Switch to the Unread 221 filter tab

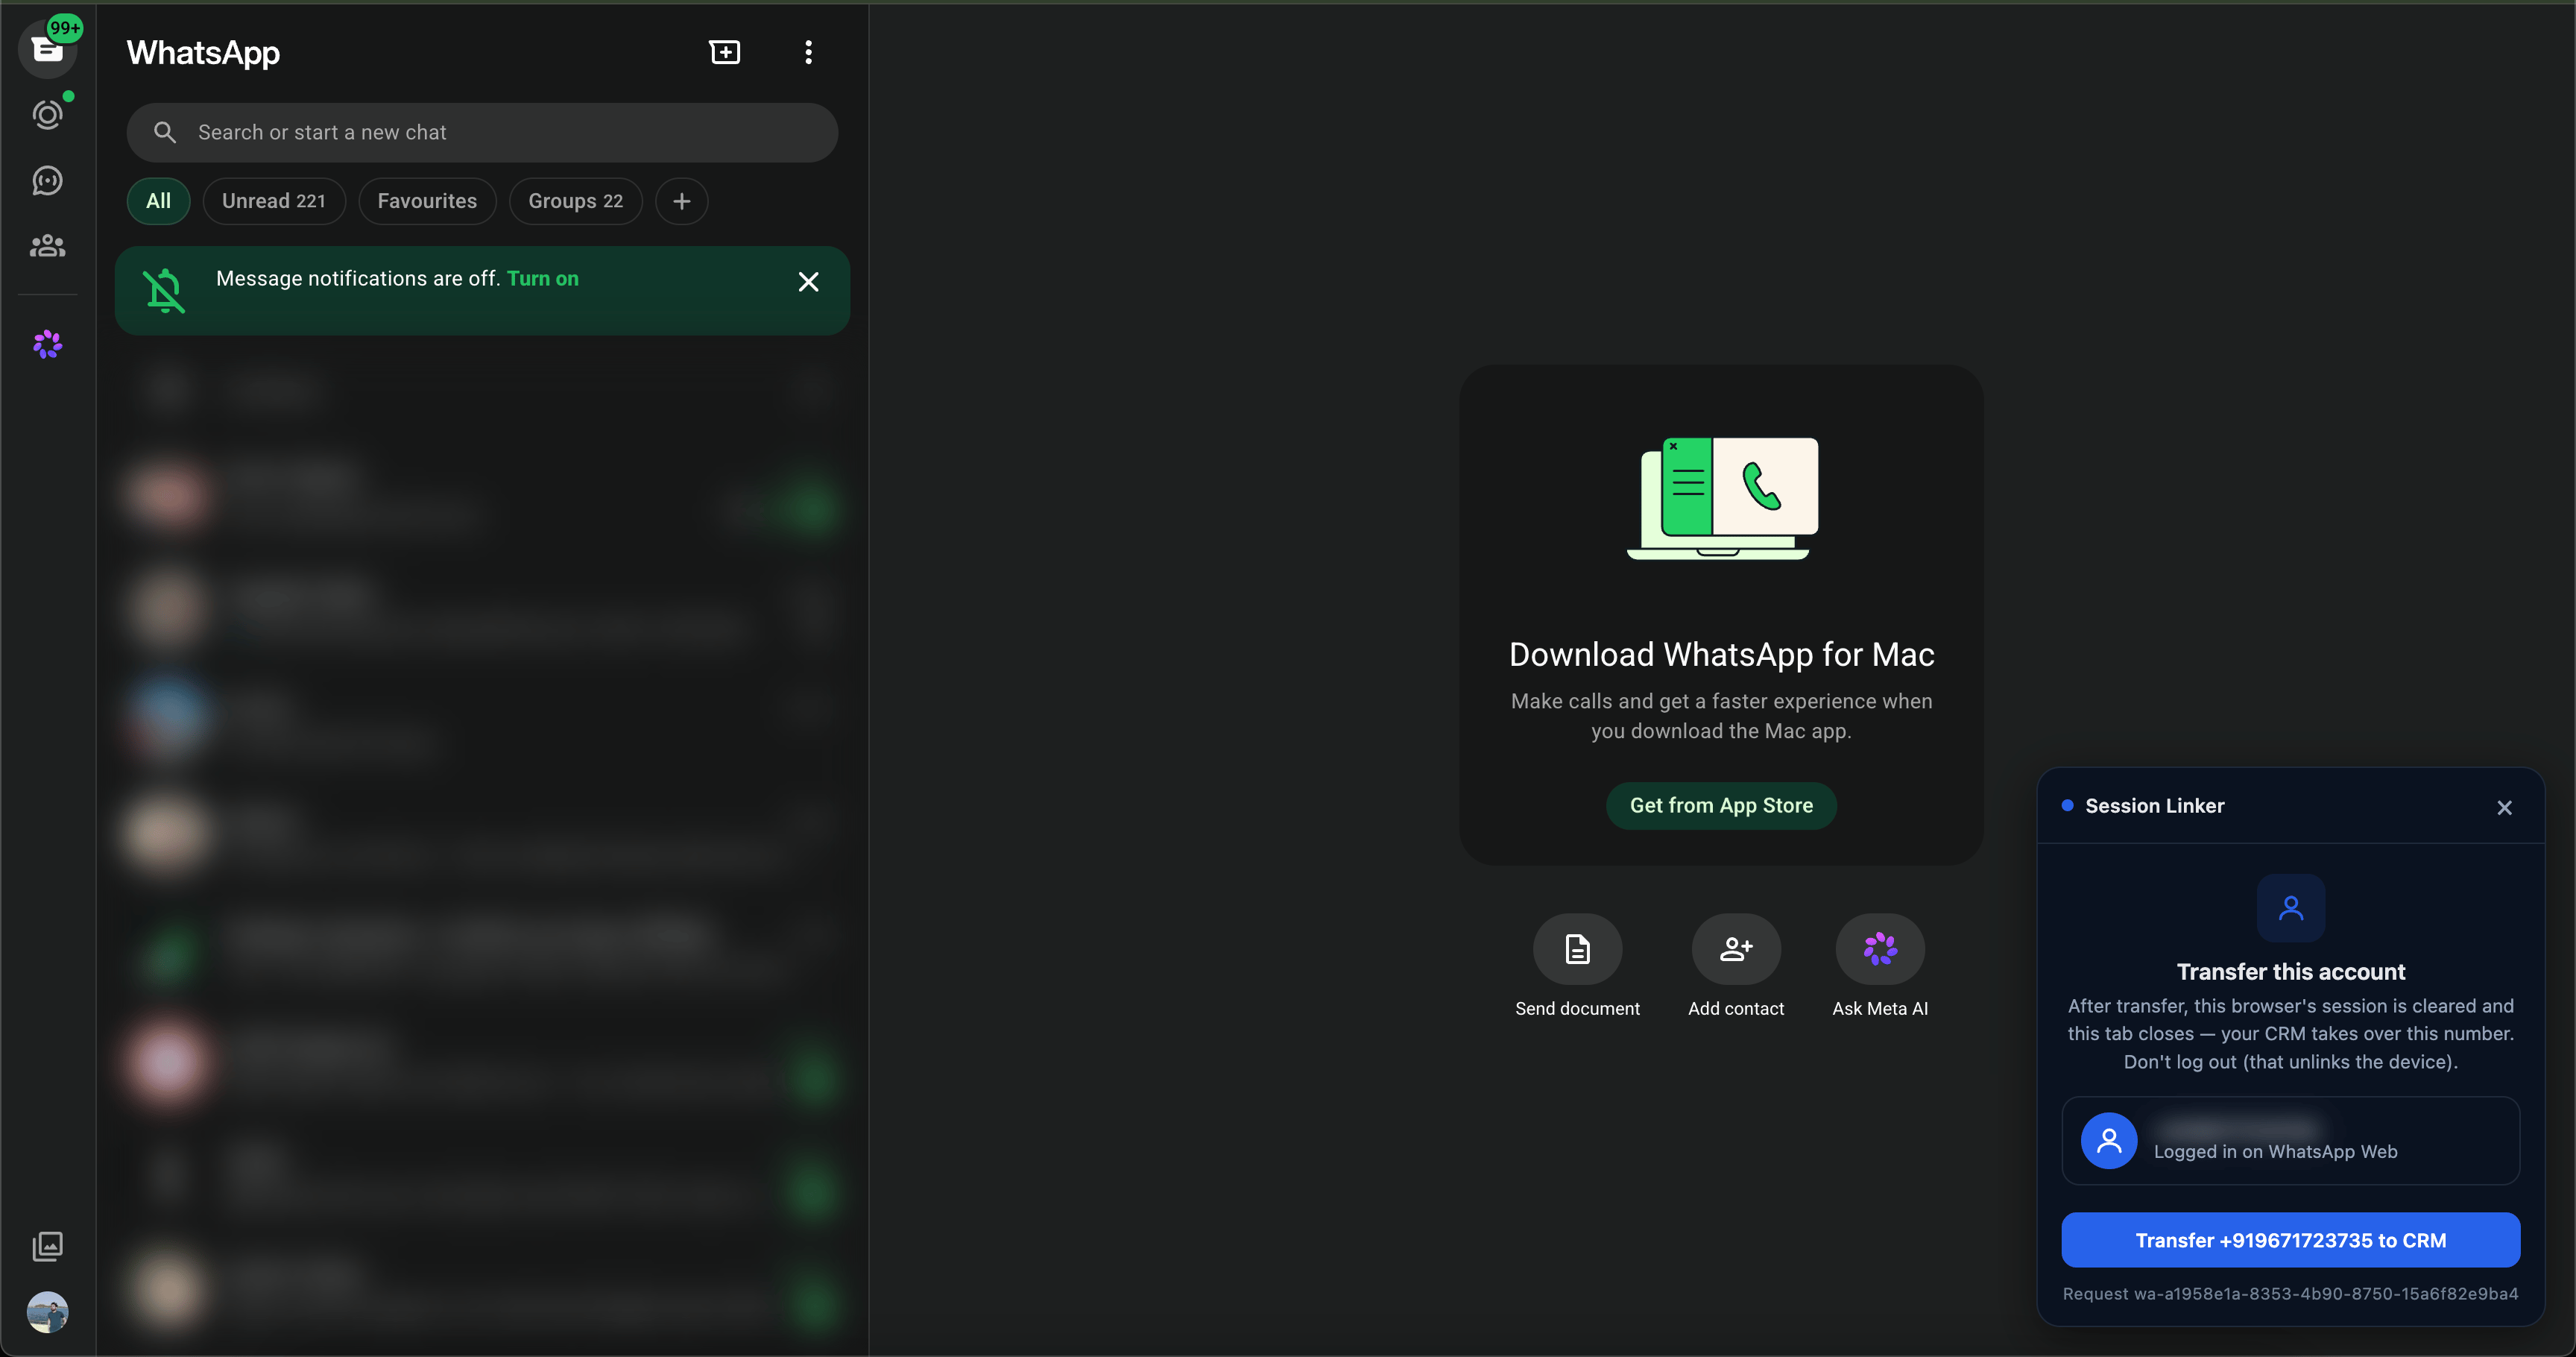[273, 201]
